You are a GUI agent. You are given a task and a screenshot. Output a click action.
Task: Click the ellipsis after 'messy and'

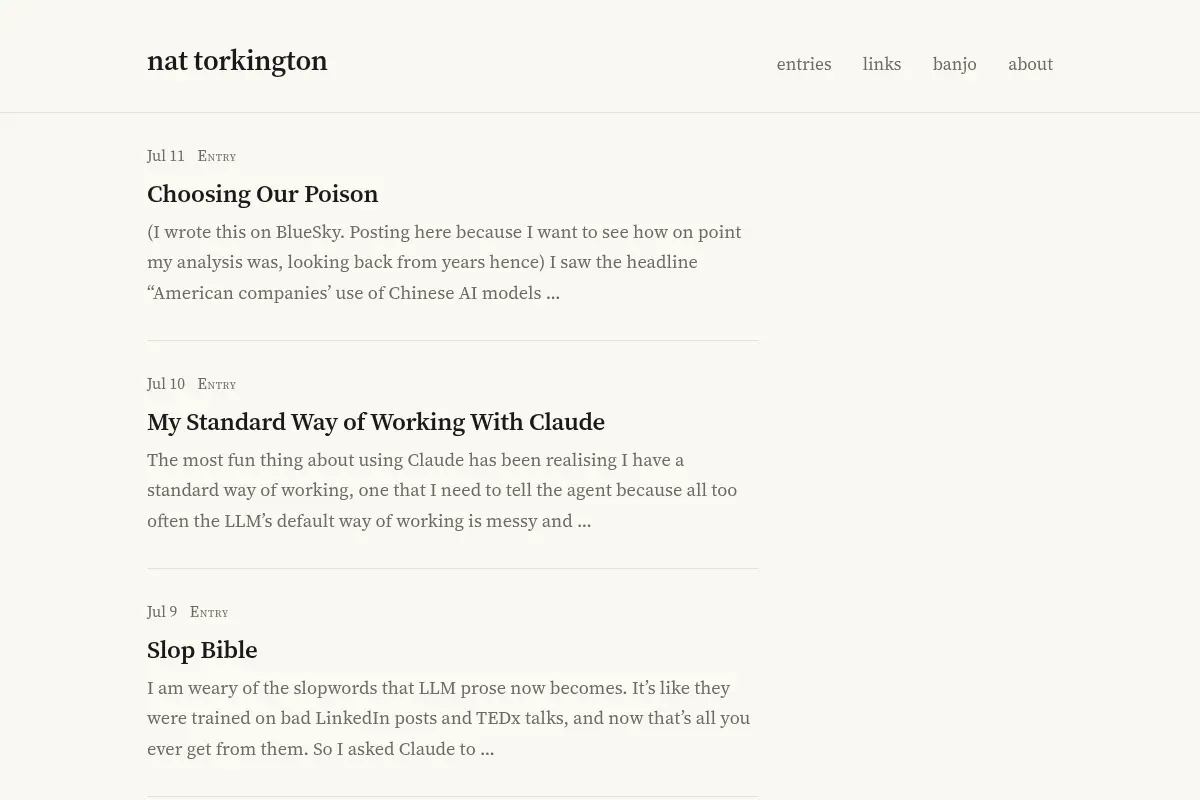(584, 522)
